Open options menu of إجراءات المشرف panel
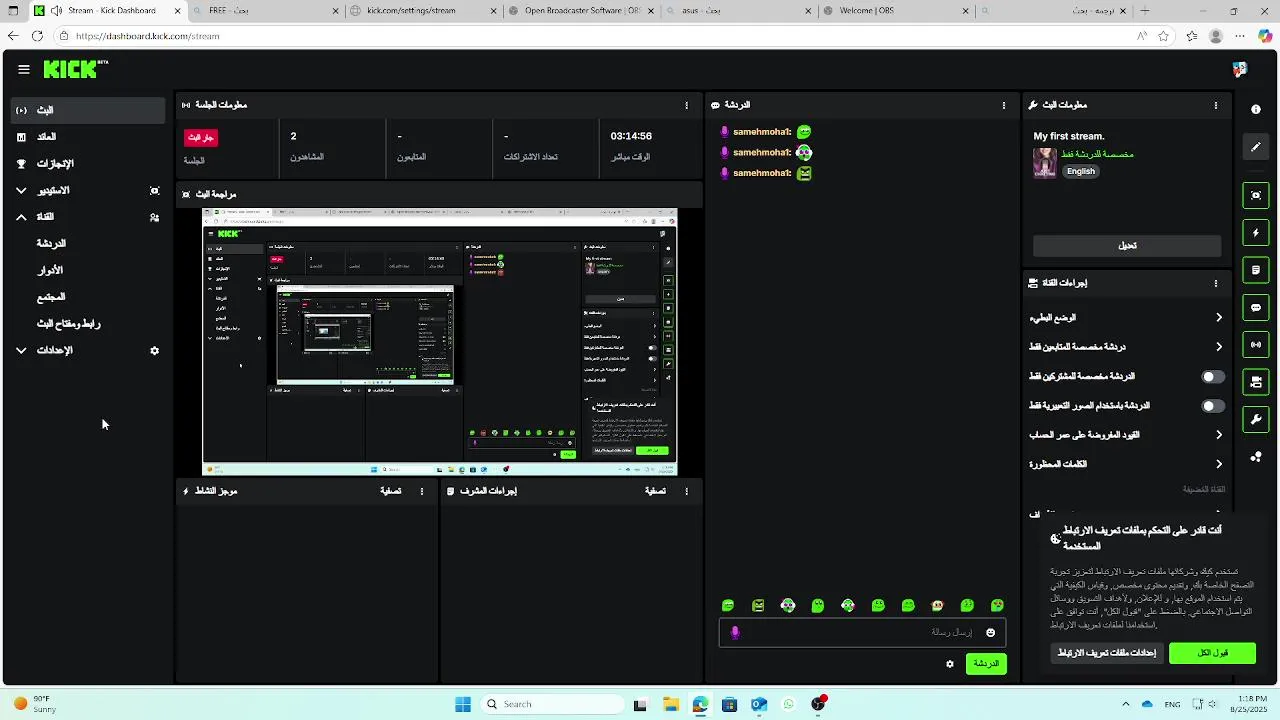Image resolution: width=1280 pixels, height=720 pixels. point(686,491)
